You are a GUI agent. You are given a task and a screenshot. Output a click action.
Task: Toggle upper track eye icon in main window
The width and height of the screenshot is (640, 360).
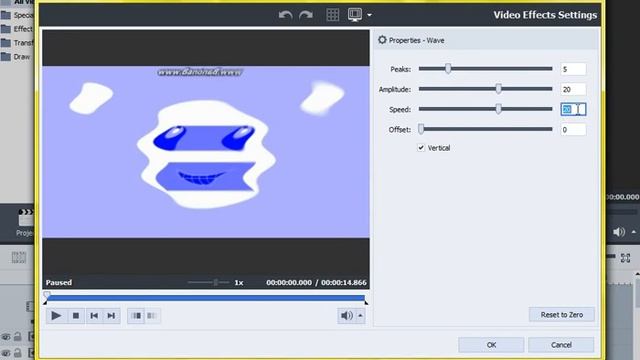6,337
